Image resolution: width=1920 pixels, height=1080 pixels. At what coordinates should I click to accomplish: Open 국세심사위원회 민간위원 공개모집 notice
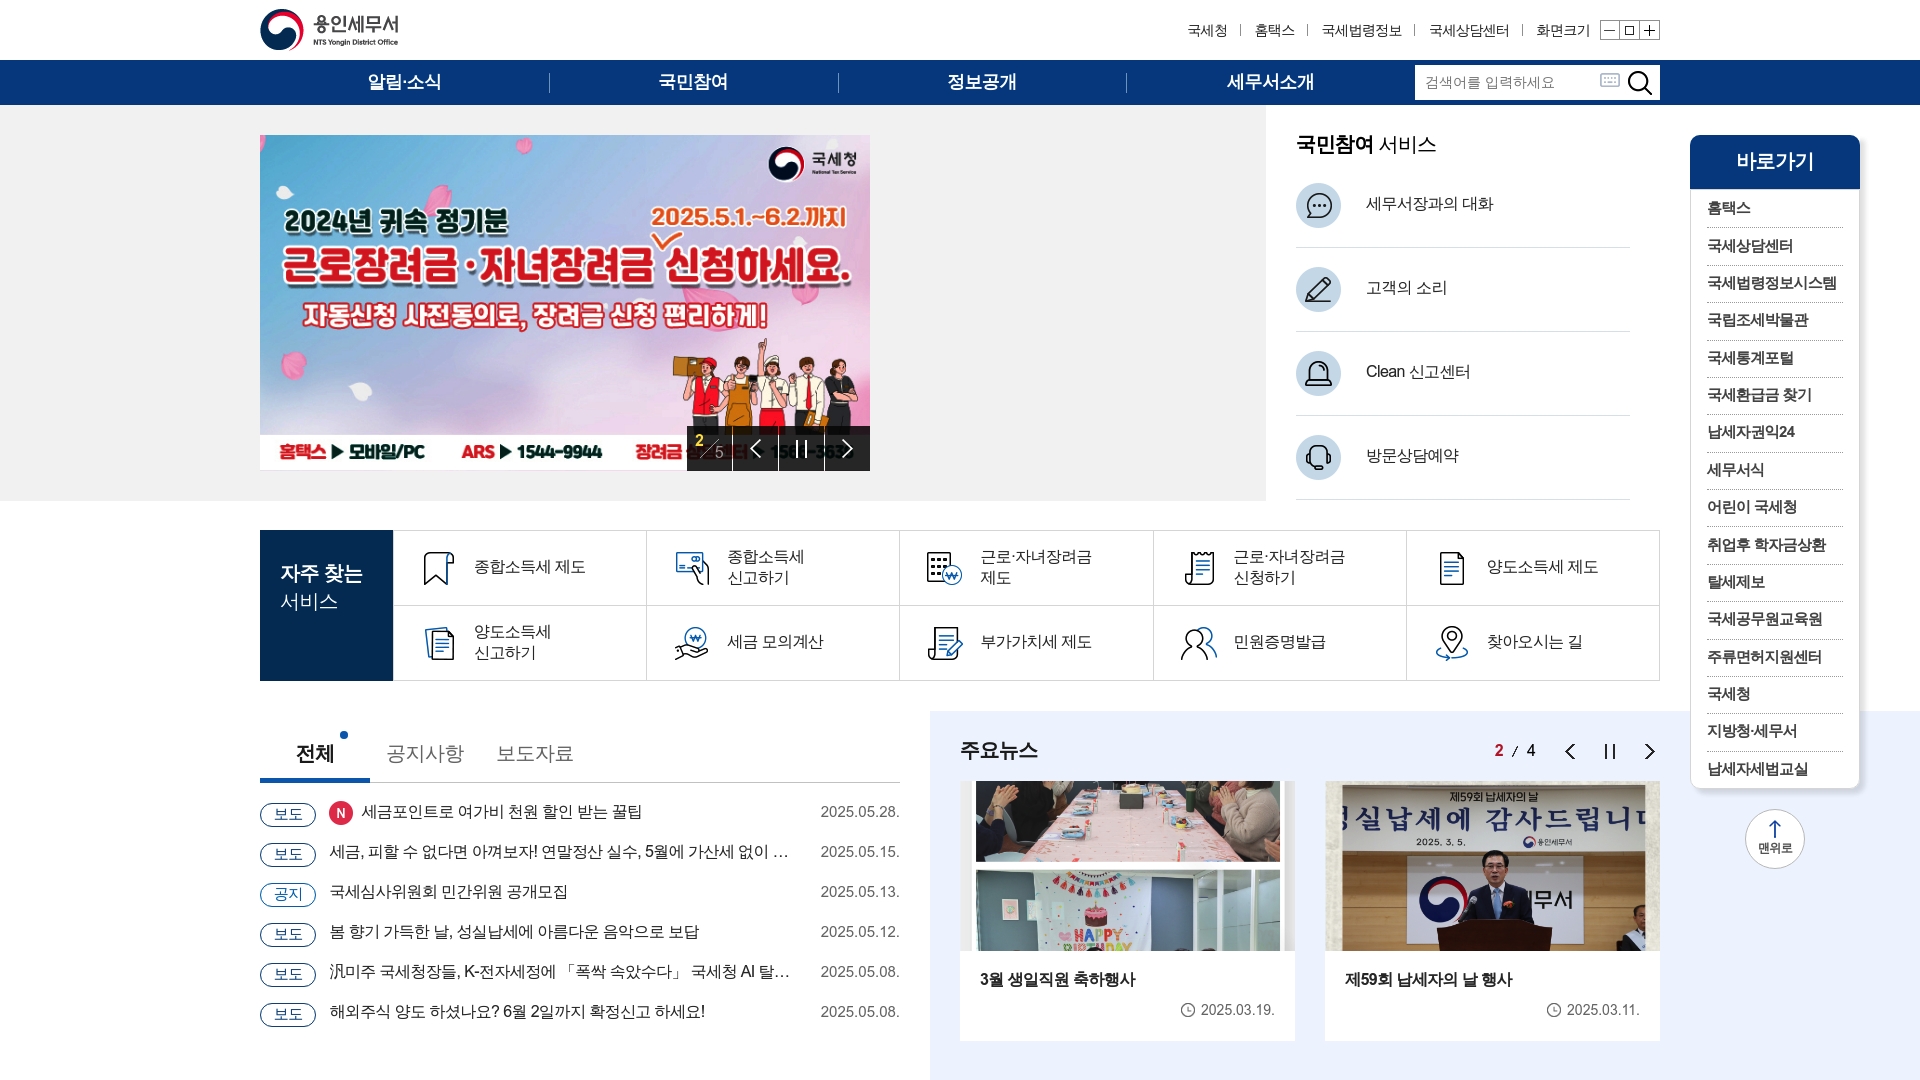point(448,892)
